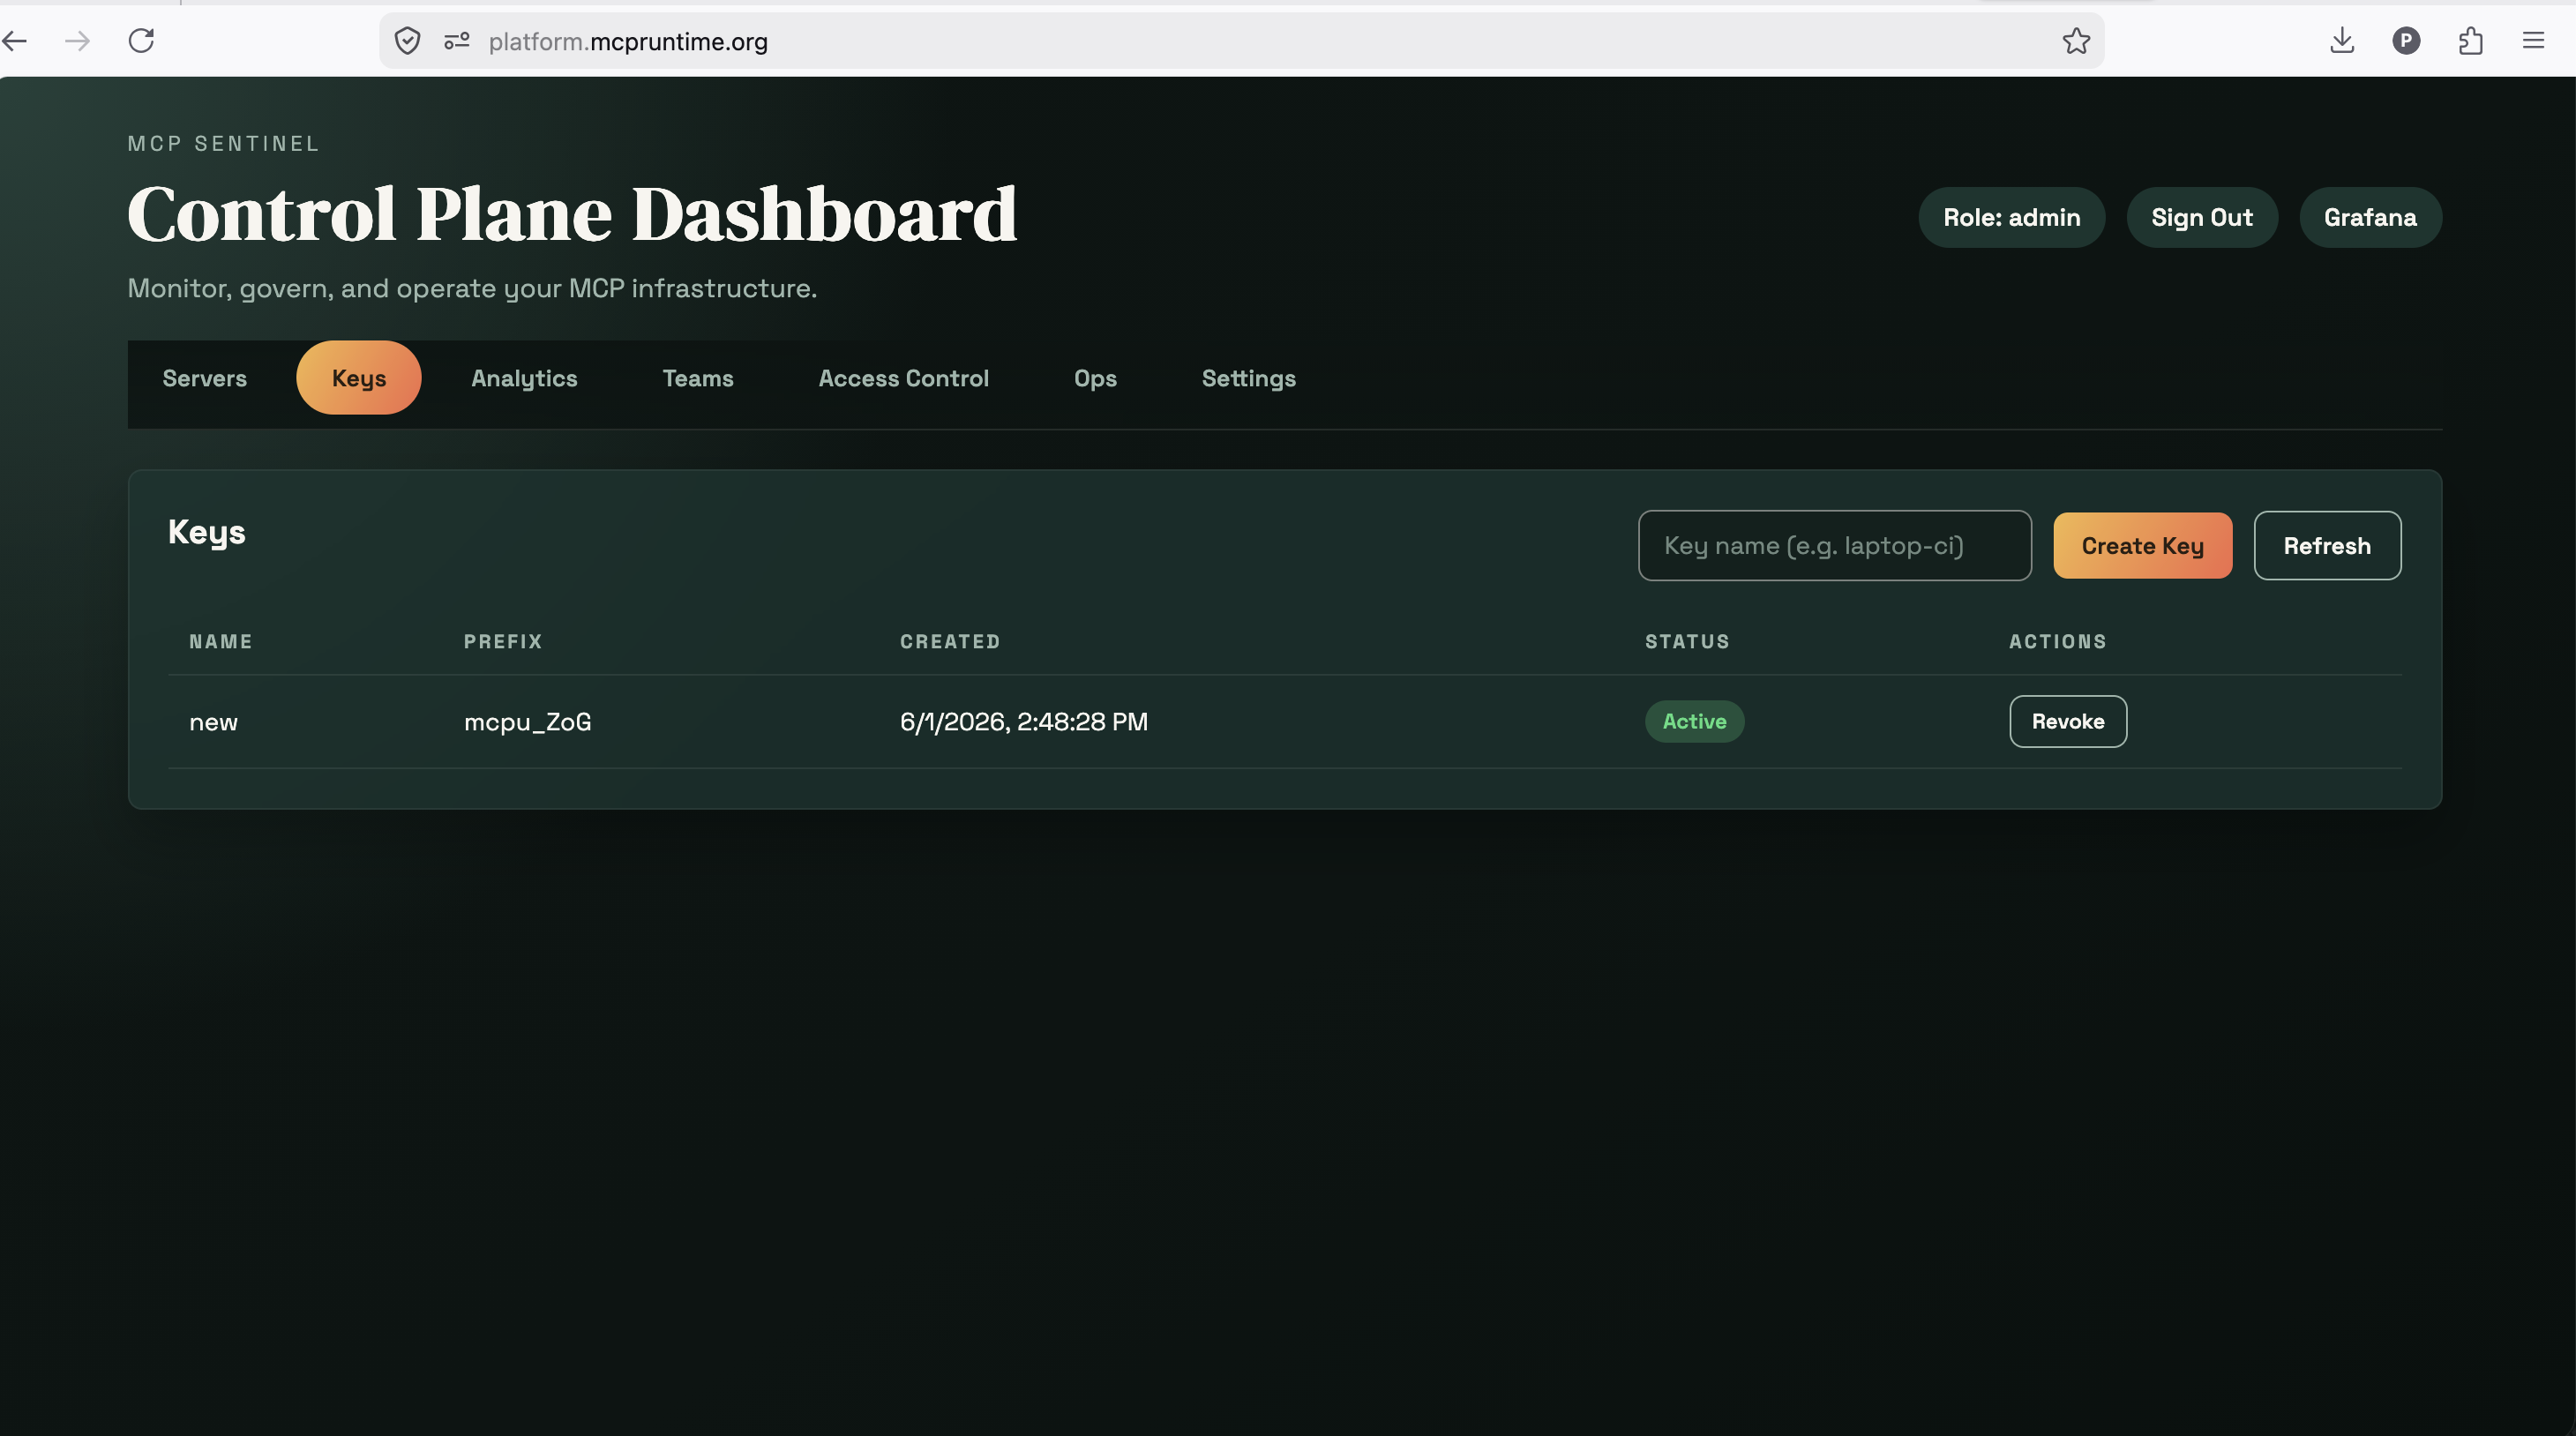
Task: Reload the page with the refresh icon
Action: [x=141, y=41]
